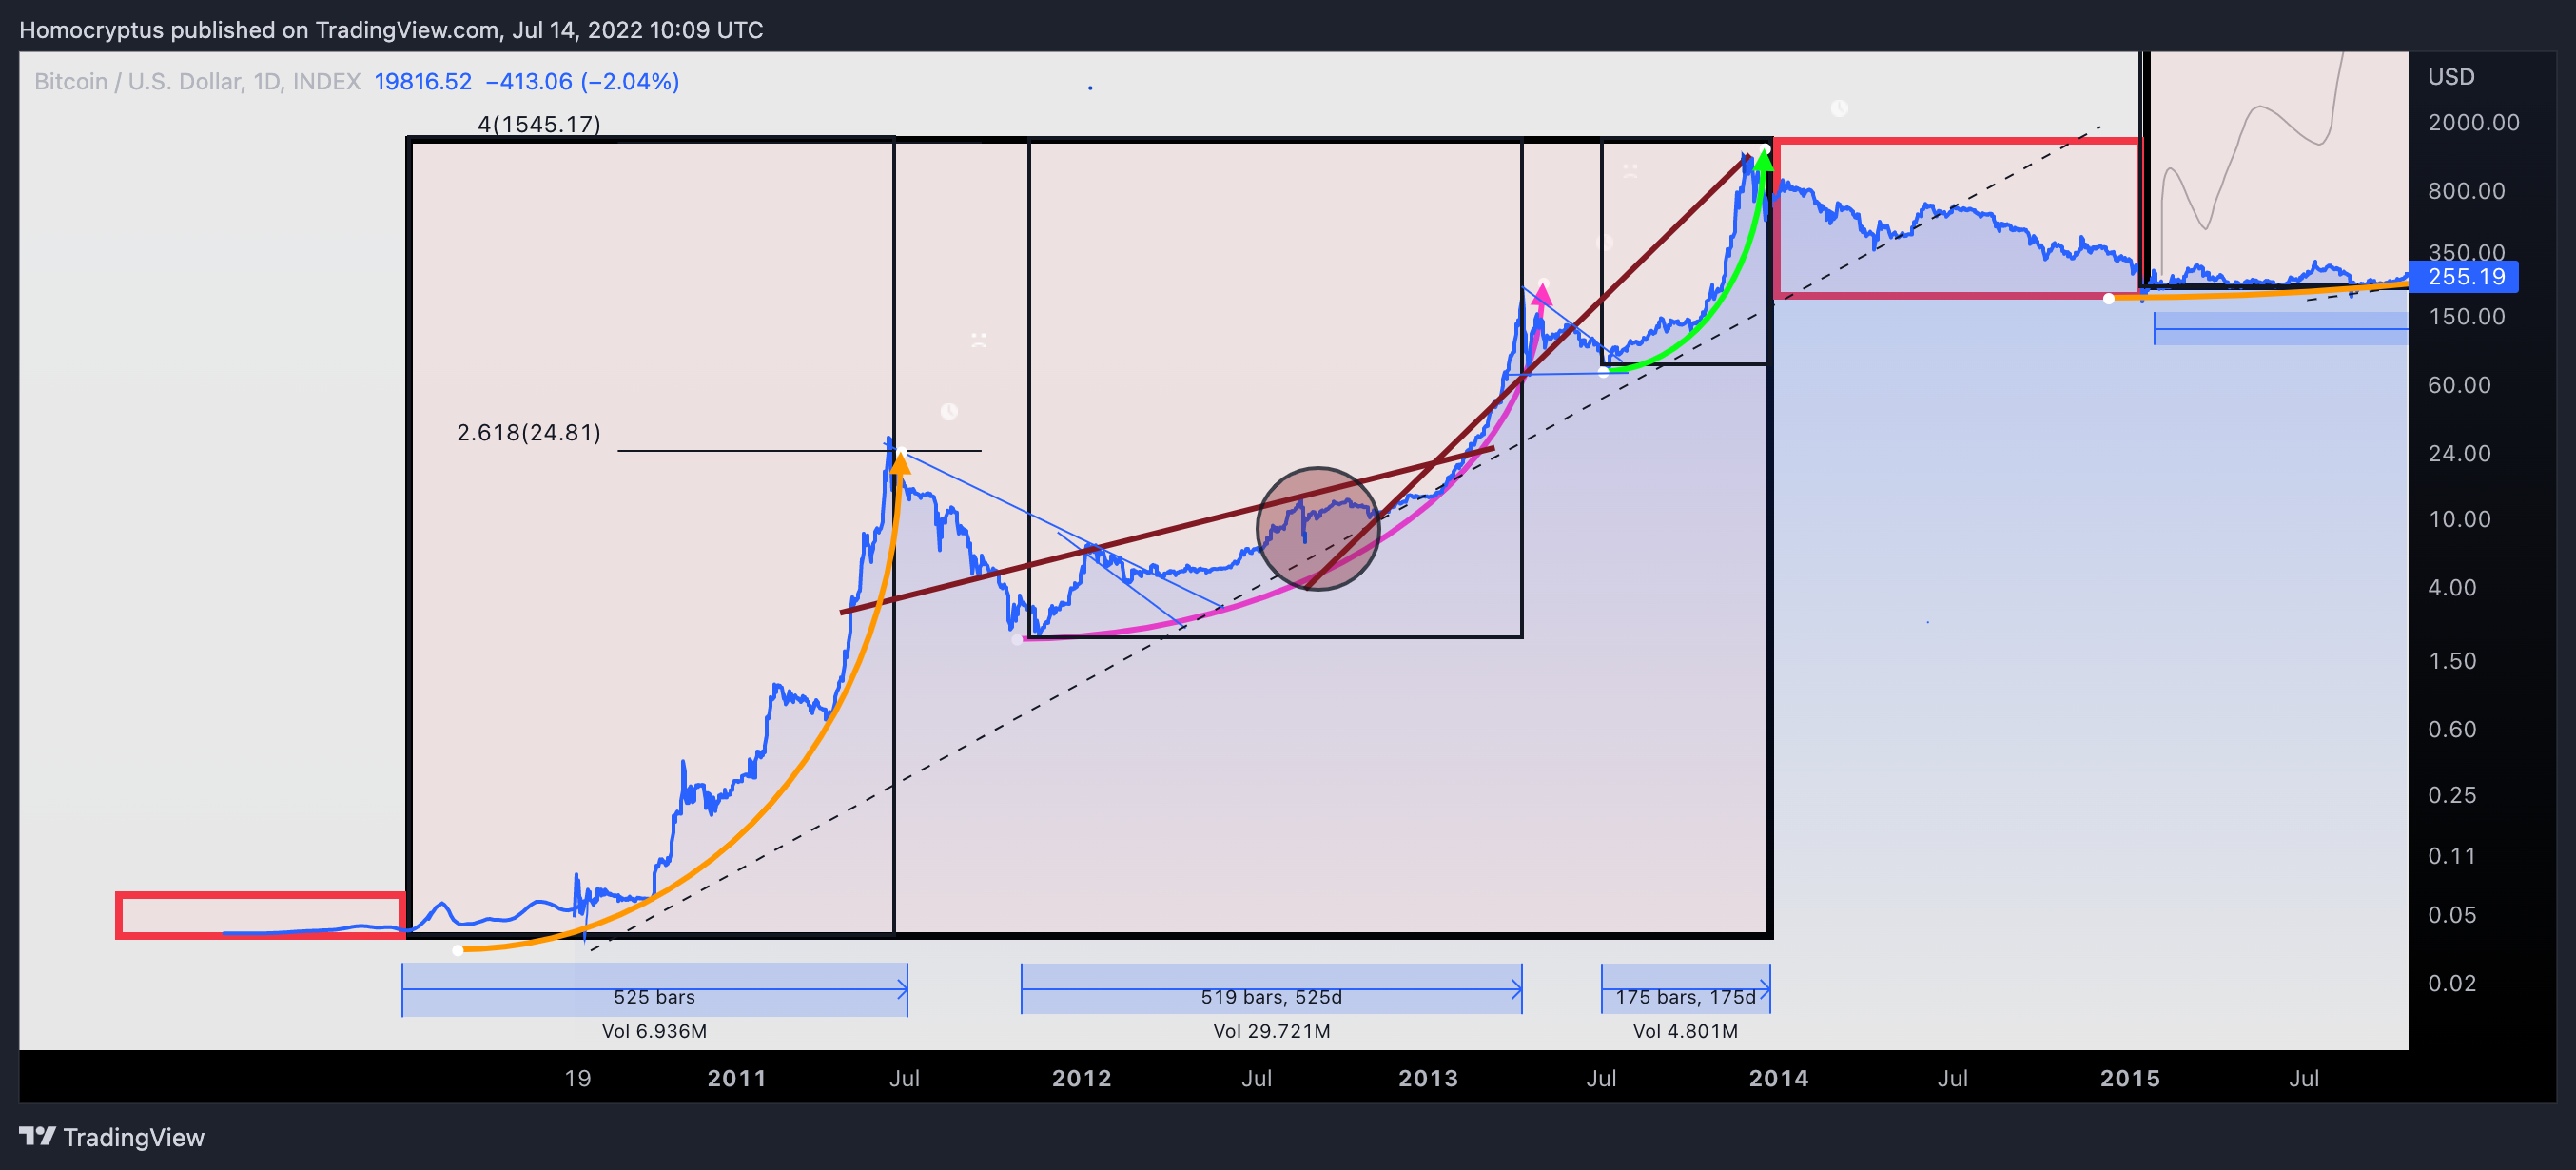The width and height of the screenshot is (2576, 1170).
Task: Select the white anchor dot at the green curve start
Action: 1603,372
